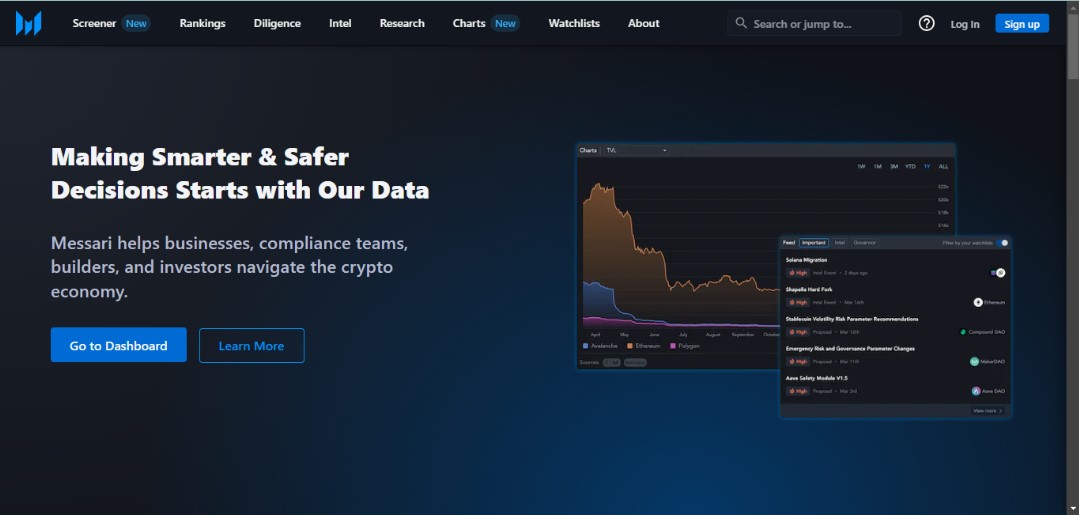Open the Charts nav item
Viewport: 1079px width, 515px height.
pyautogui.click(x=469, y=23)
